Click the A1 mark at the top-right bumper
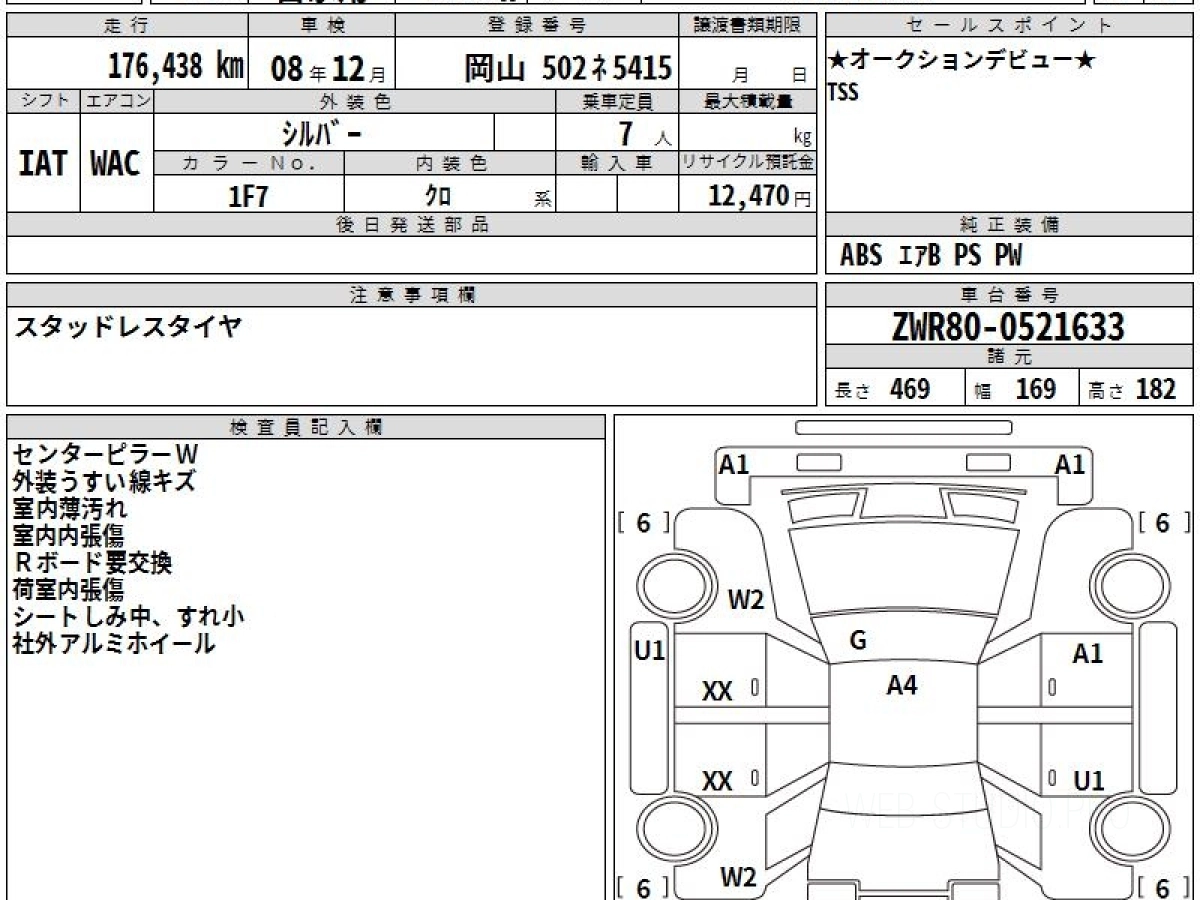This screenshot has height=900, width=1200. (1070, 464)
